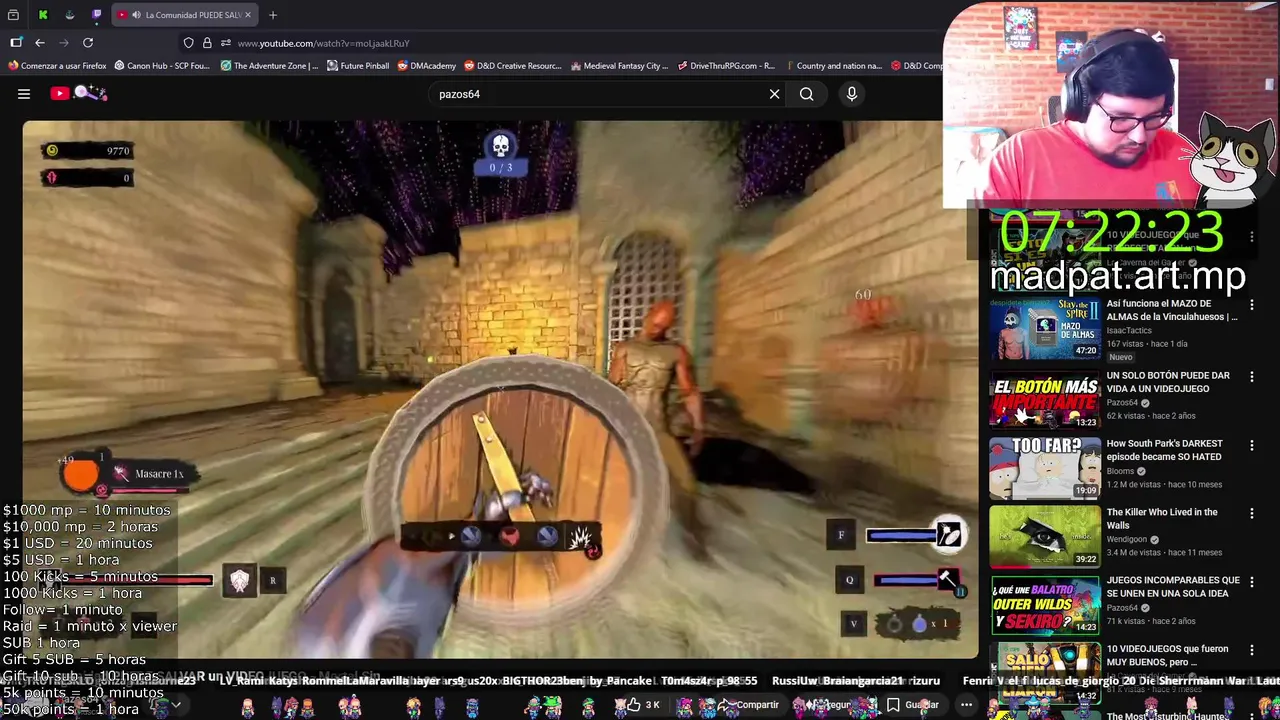Like the video (3 K thumbs up)

(x=644, y=705)
